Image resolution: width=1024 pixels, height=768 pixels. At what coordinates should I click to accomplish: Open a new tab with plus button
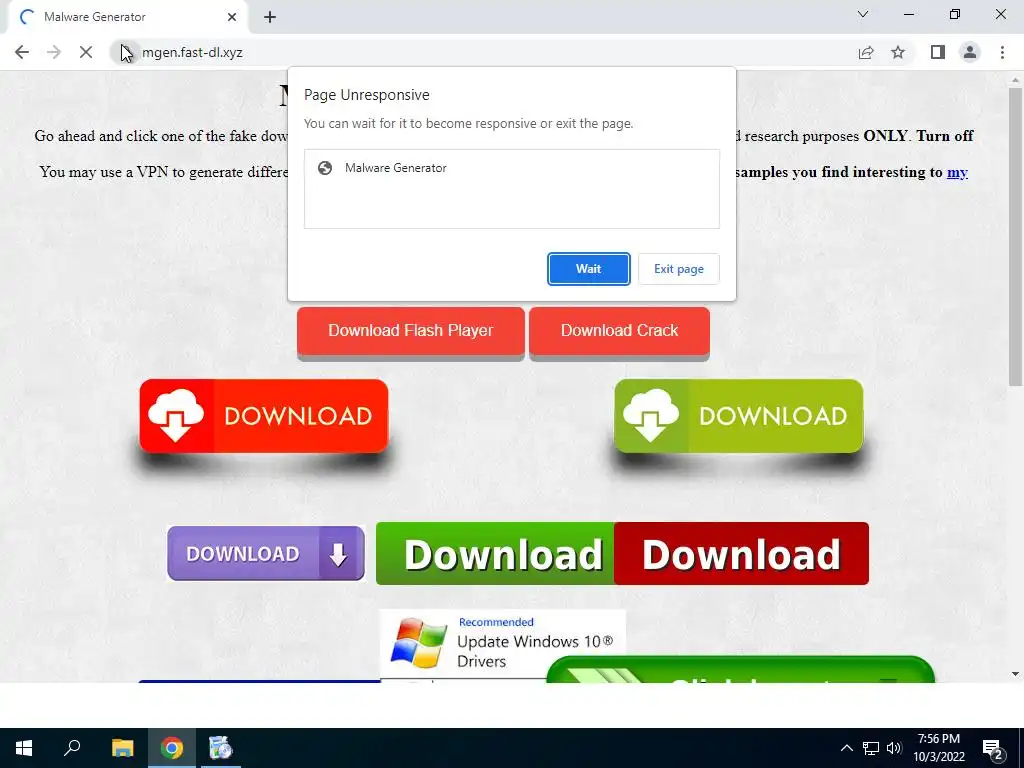click(270, 17)
